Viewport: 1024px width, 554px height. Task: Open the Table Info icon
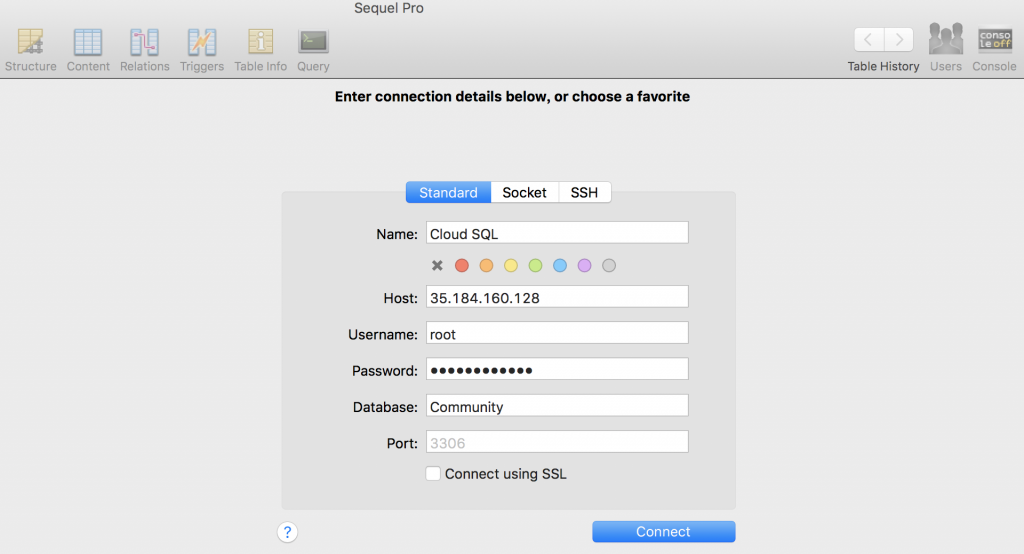pos(260,42)
